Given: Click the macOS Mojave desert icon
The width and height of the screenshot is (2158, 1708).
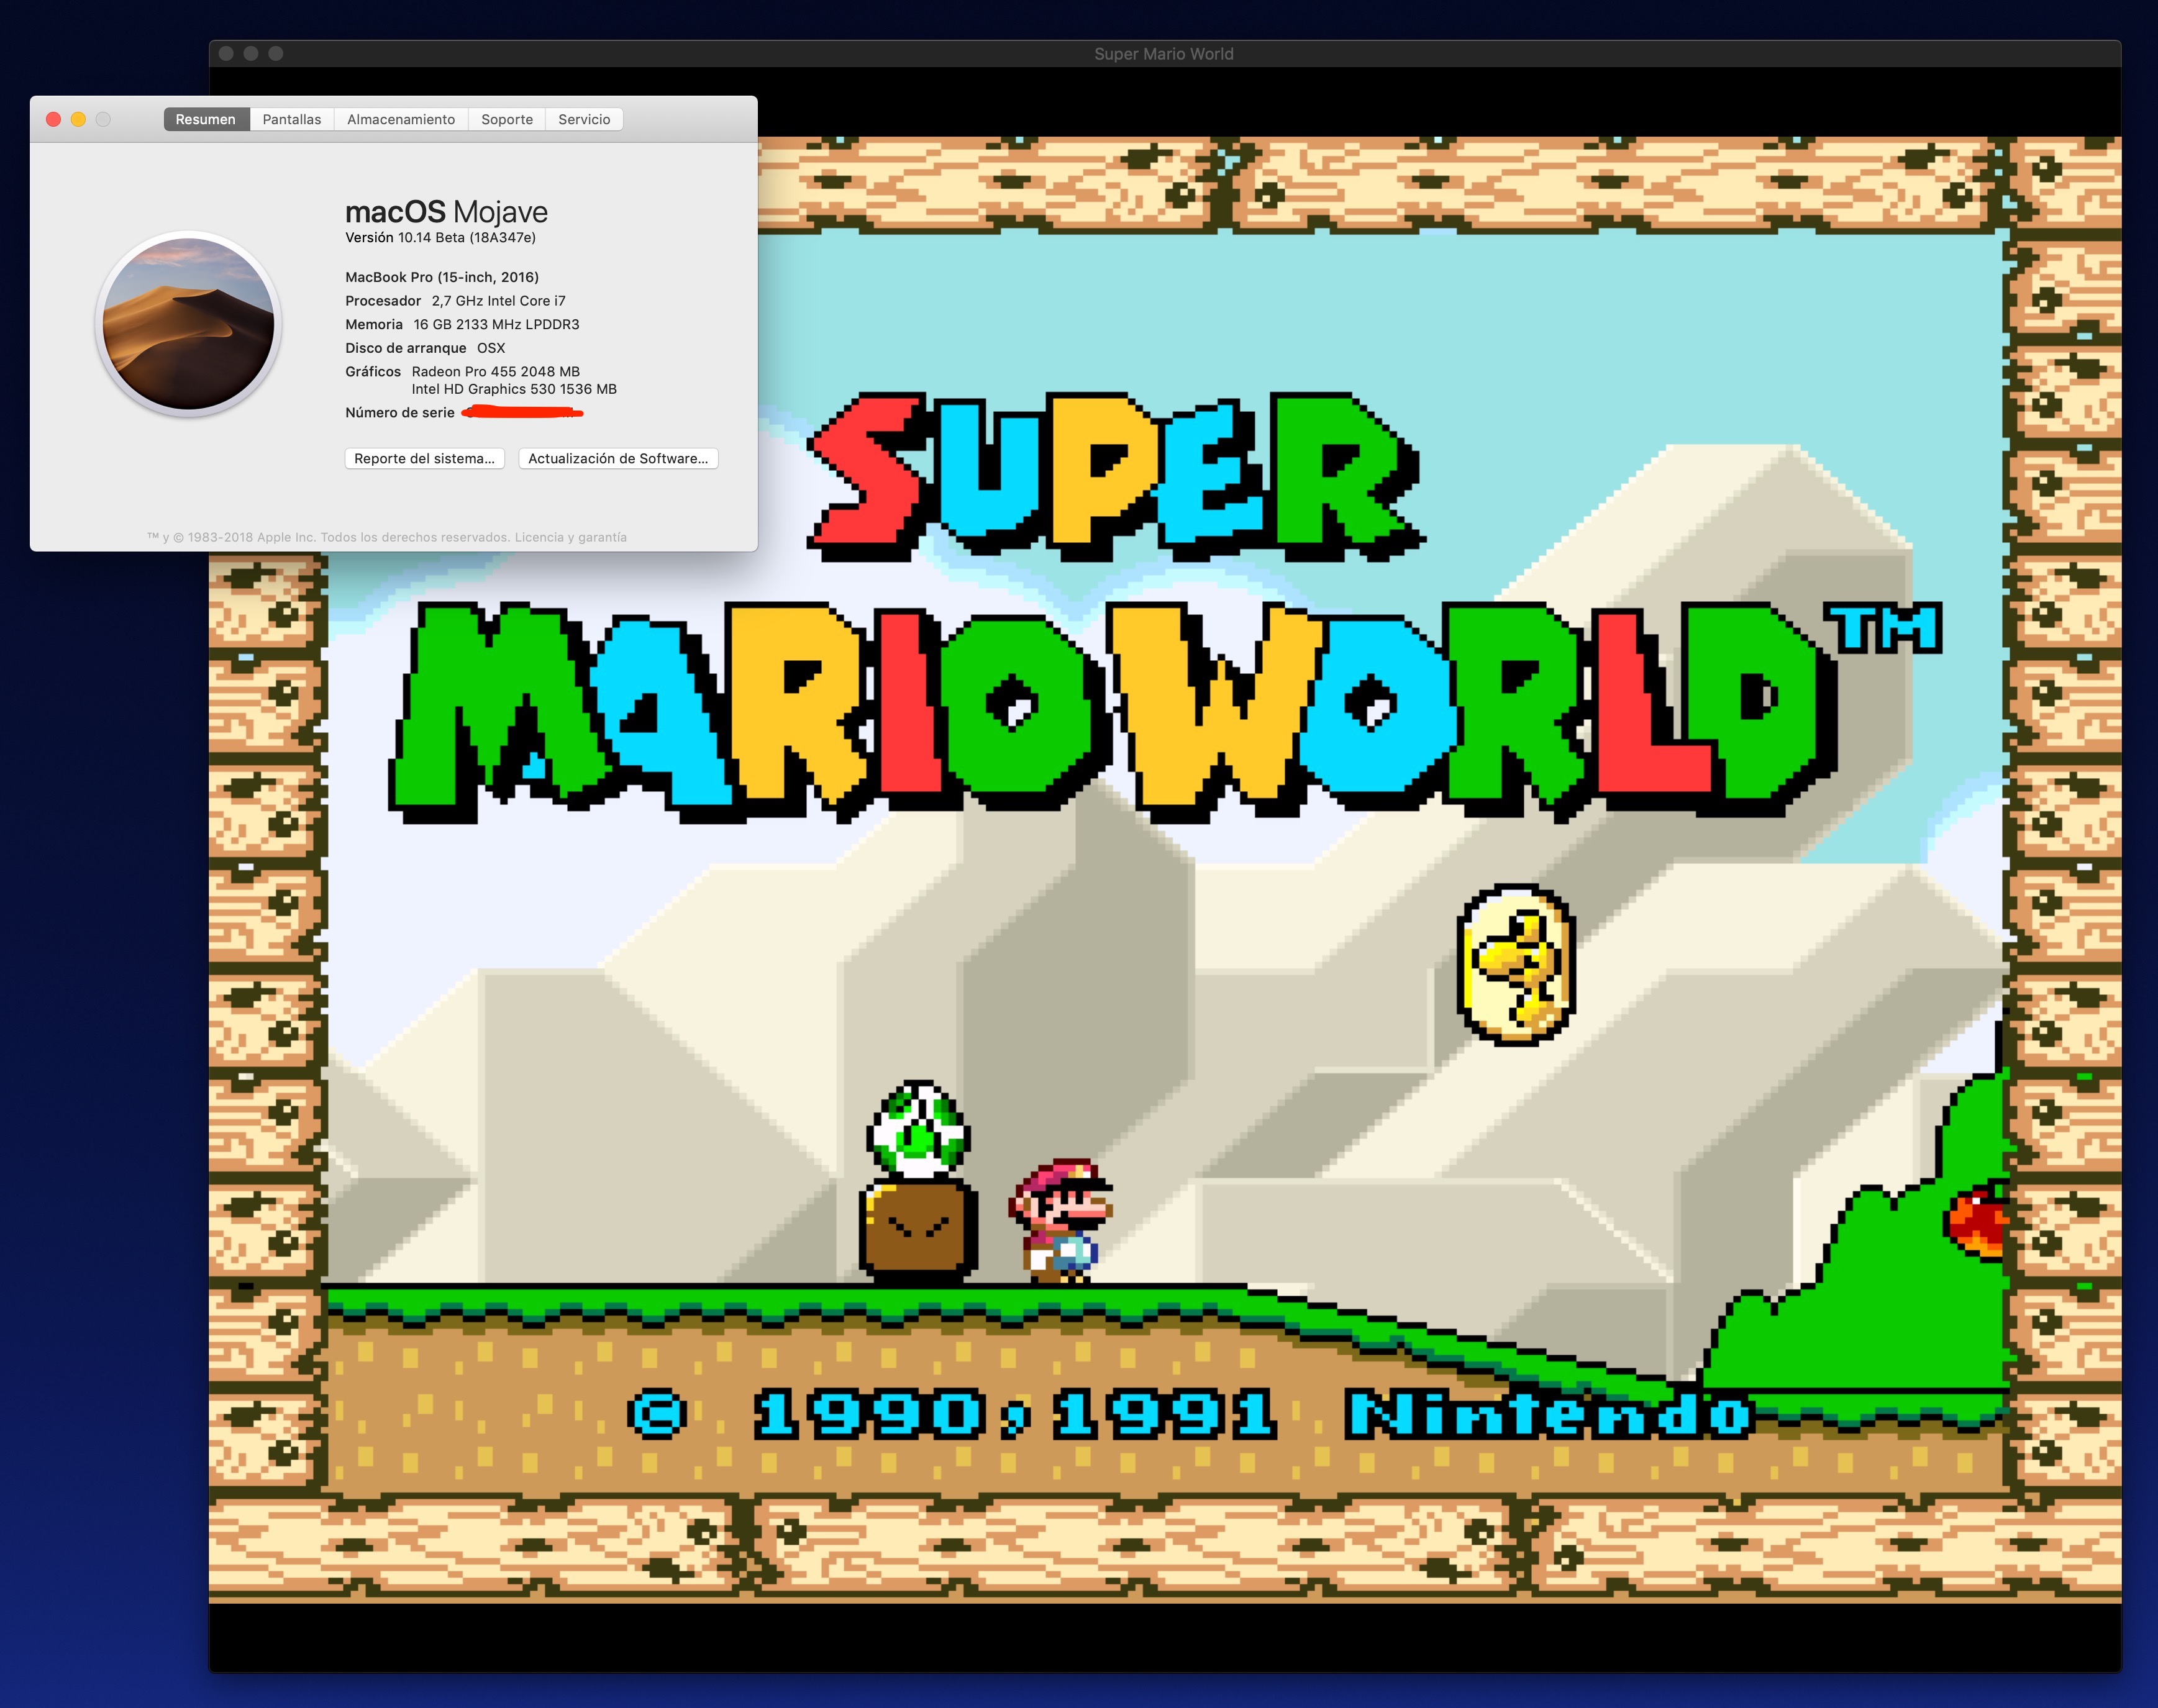Looking at the screenshot, I should tap(188, 323).
